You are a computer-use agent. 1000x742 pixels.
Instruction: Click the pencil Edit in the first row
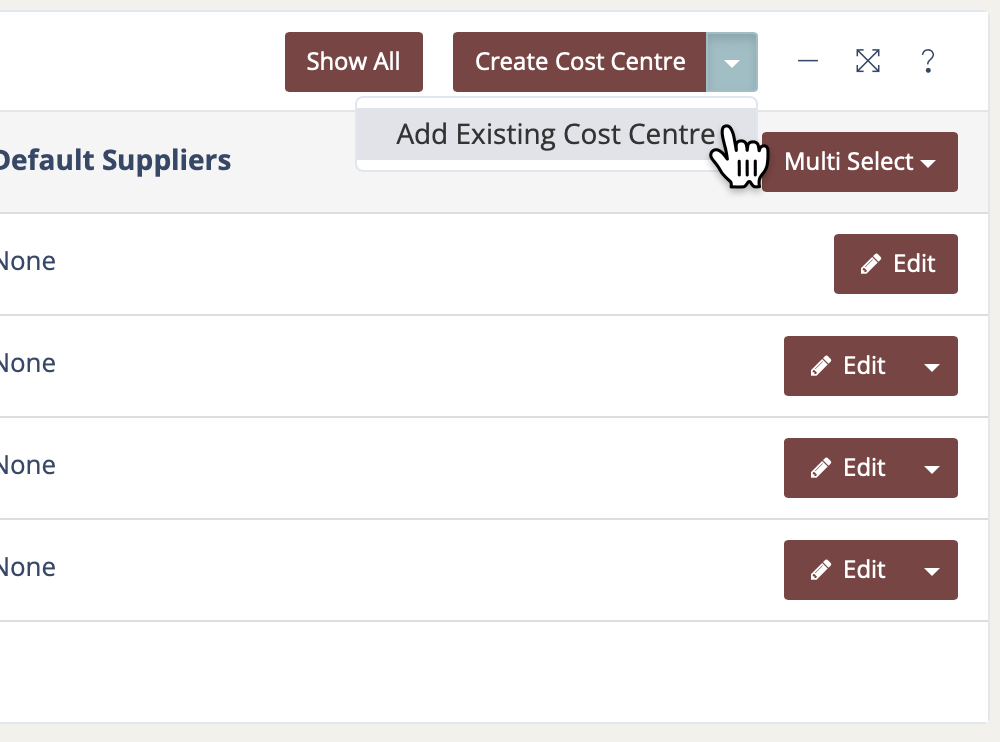coord(896,264)
